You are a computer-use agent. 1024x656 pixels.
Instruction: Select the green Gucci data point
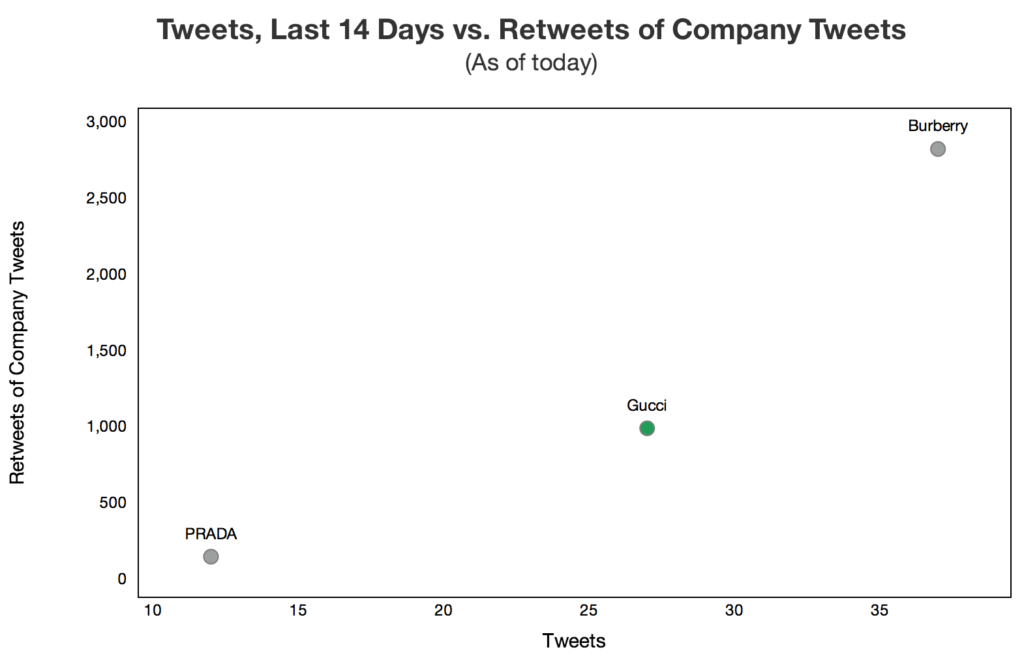pos(647,428)
